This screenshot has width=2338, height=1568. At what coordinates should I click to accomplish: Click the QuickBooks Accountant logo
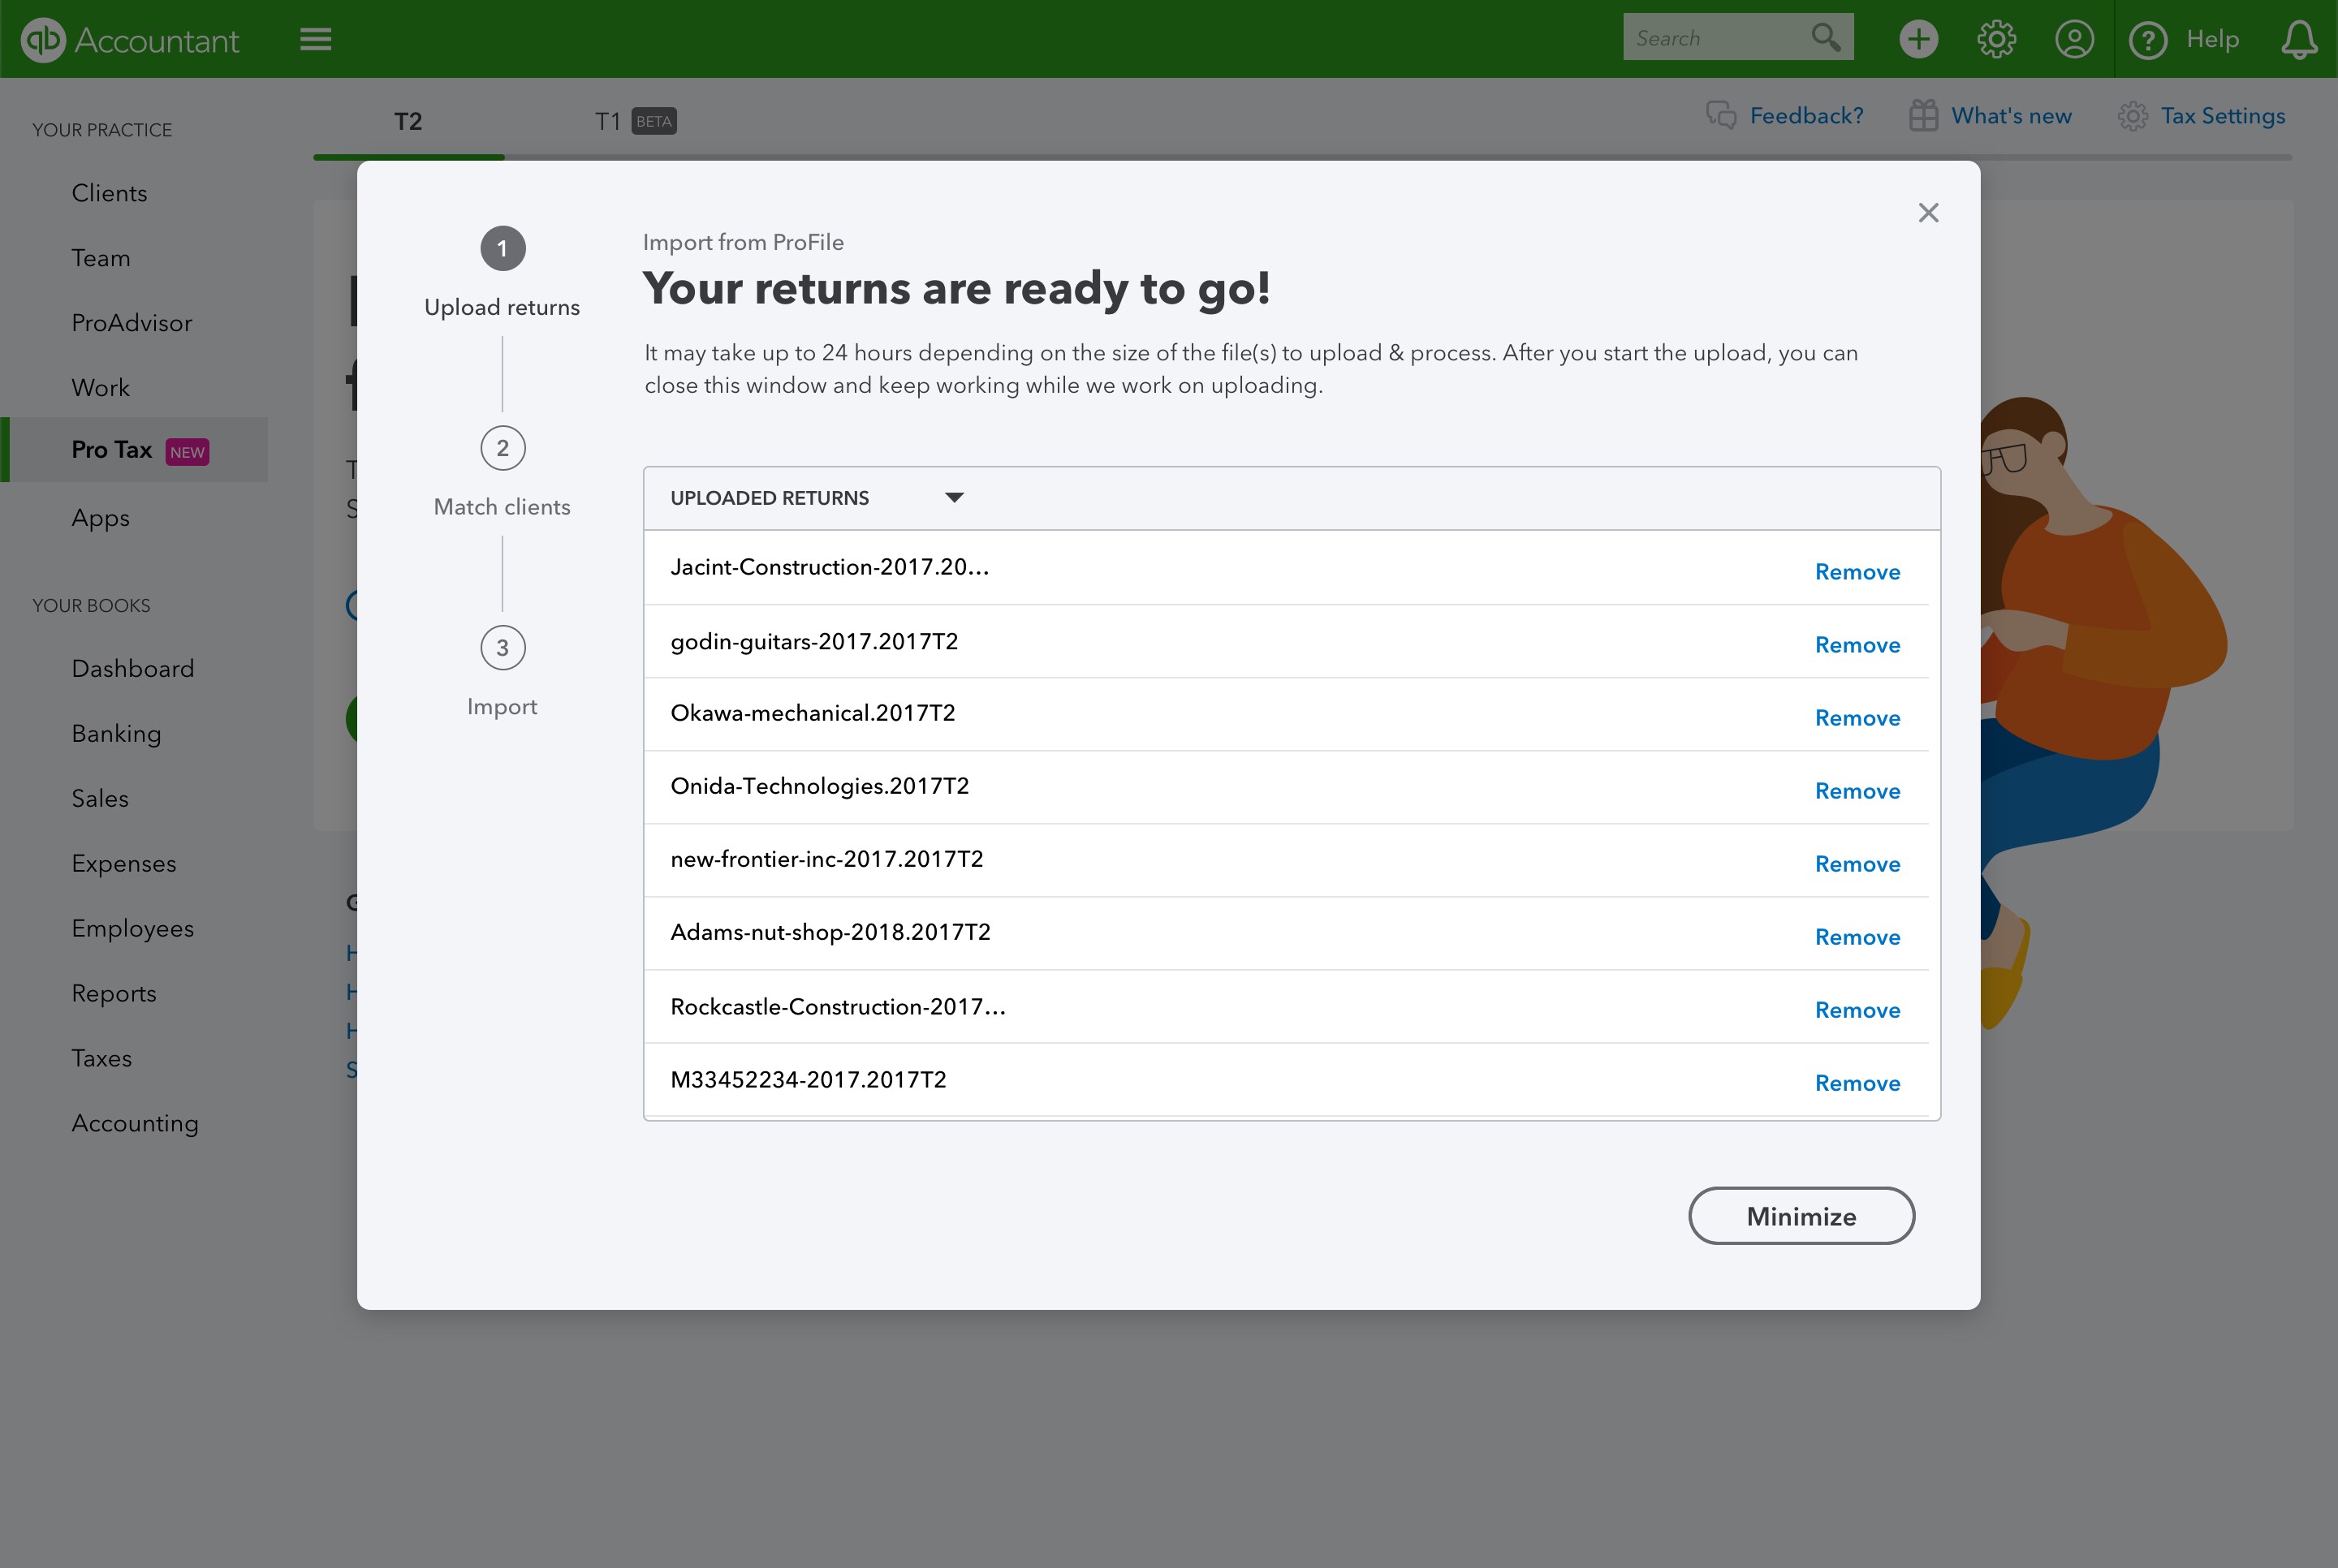pyautogui.click(x=130, y=40)
